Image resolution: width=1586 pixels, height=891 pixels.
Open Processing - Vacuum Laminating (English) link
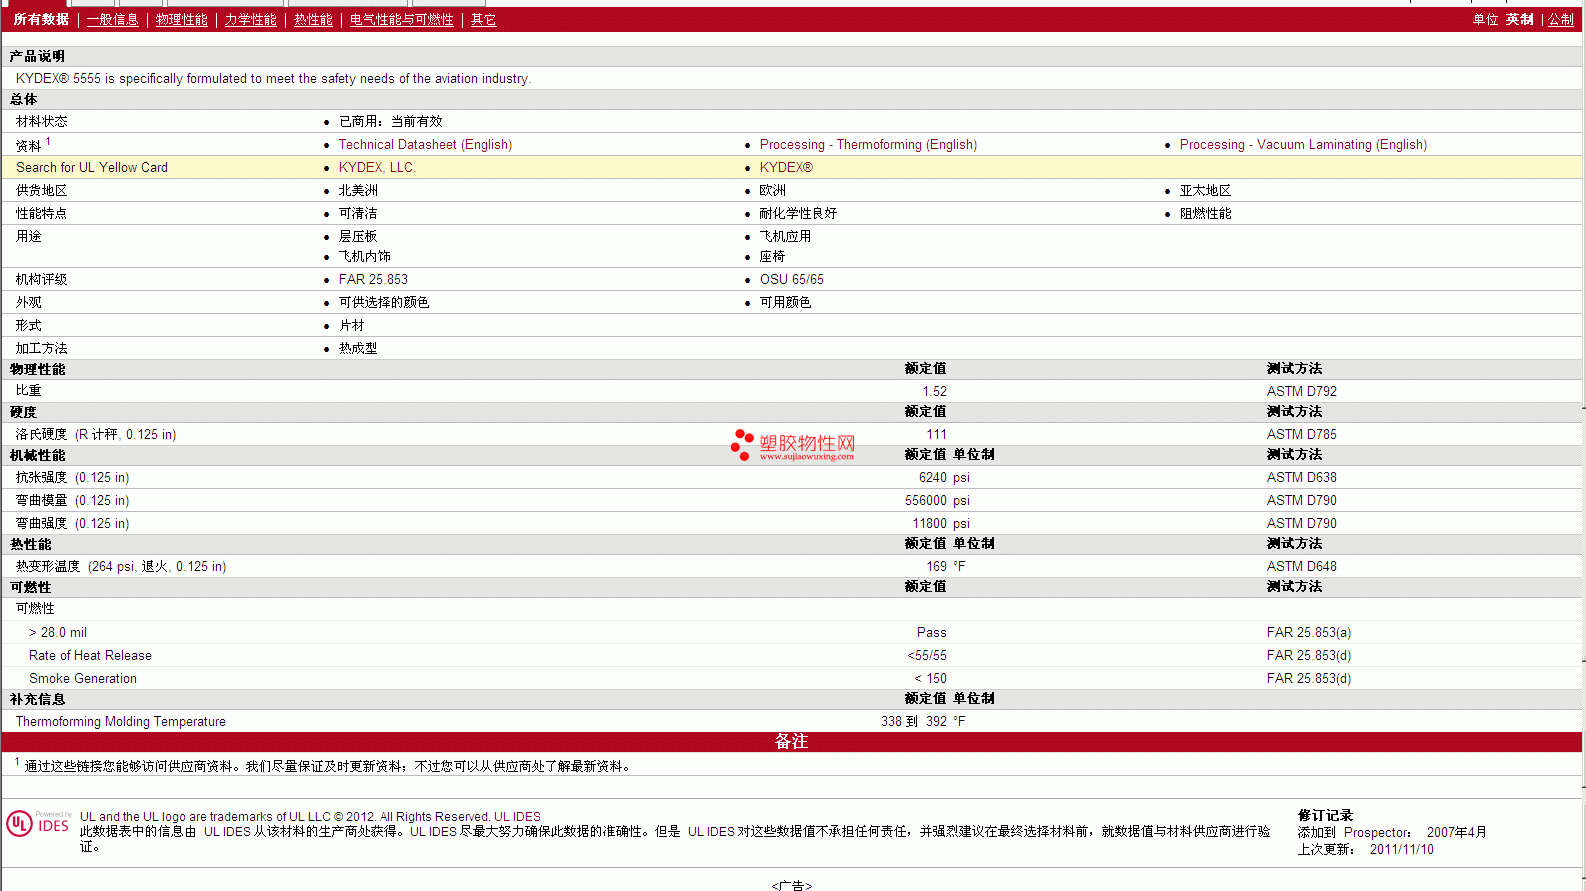[x=1303, y=144]
